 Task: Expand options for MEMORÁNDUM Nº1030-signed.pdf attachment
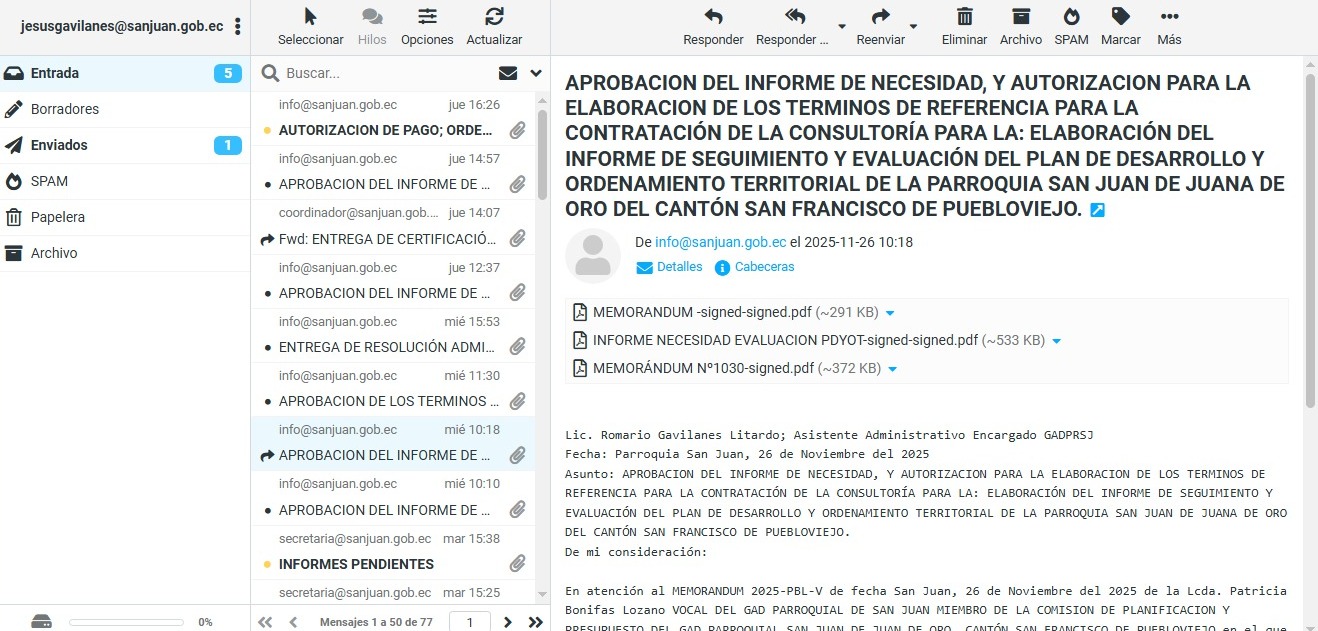click(893, 369)
